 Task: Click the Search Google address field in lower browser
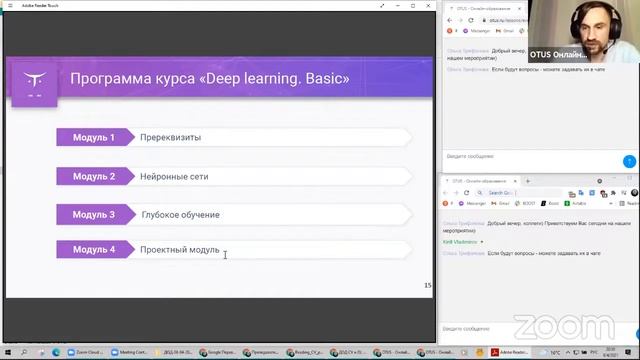tap(519, 193)
